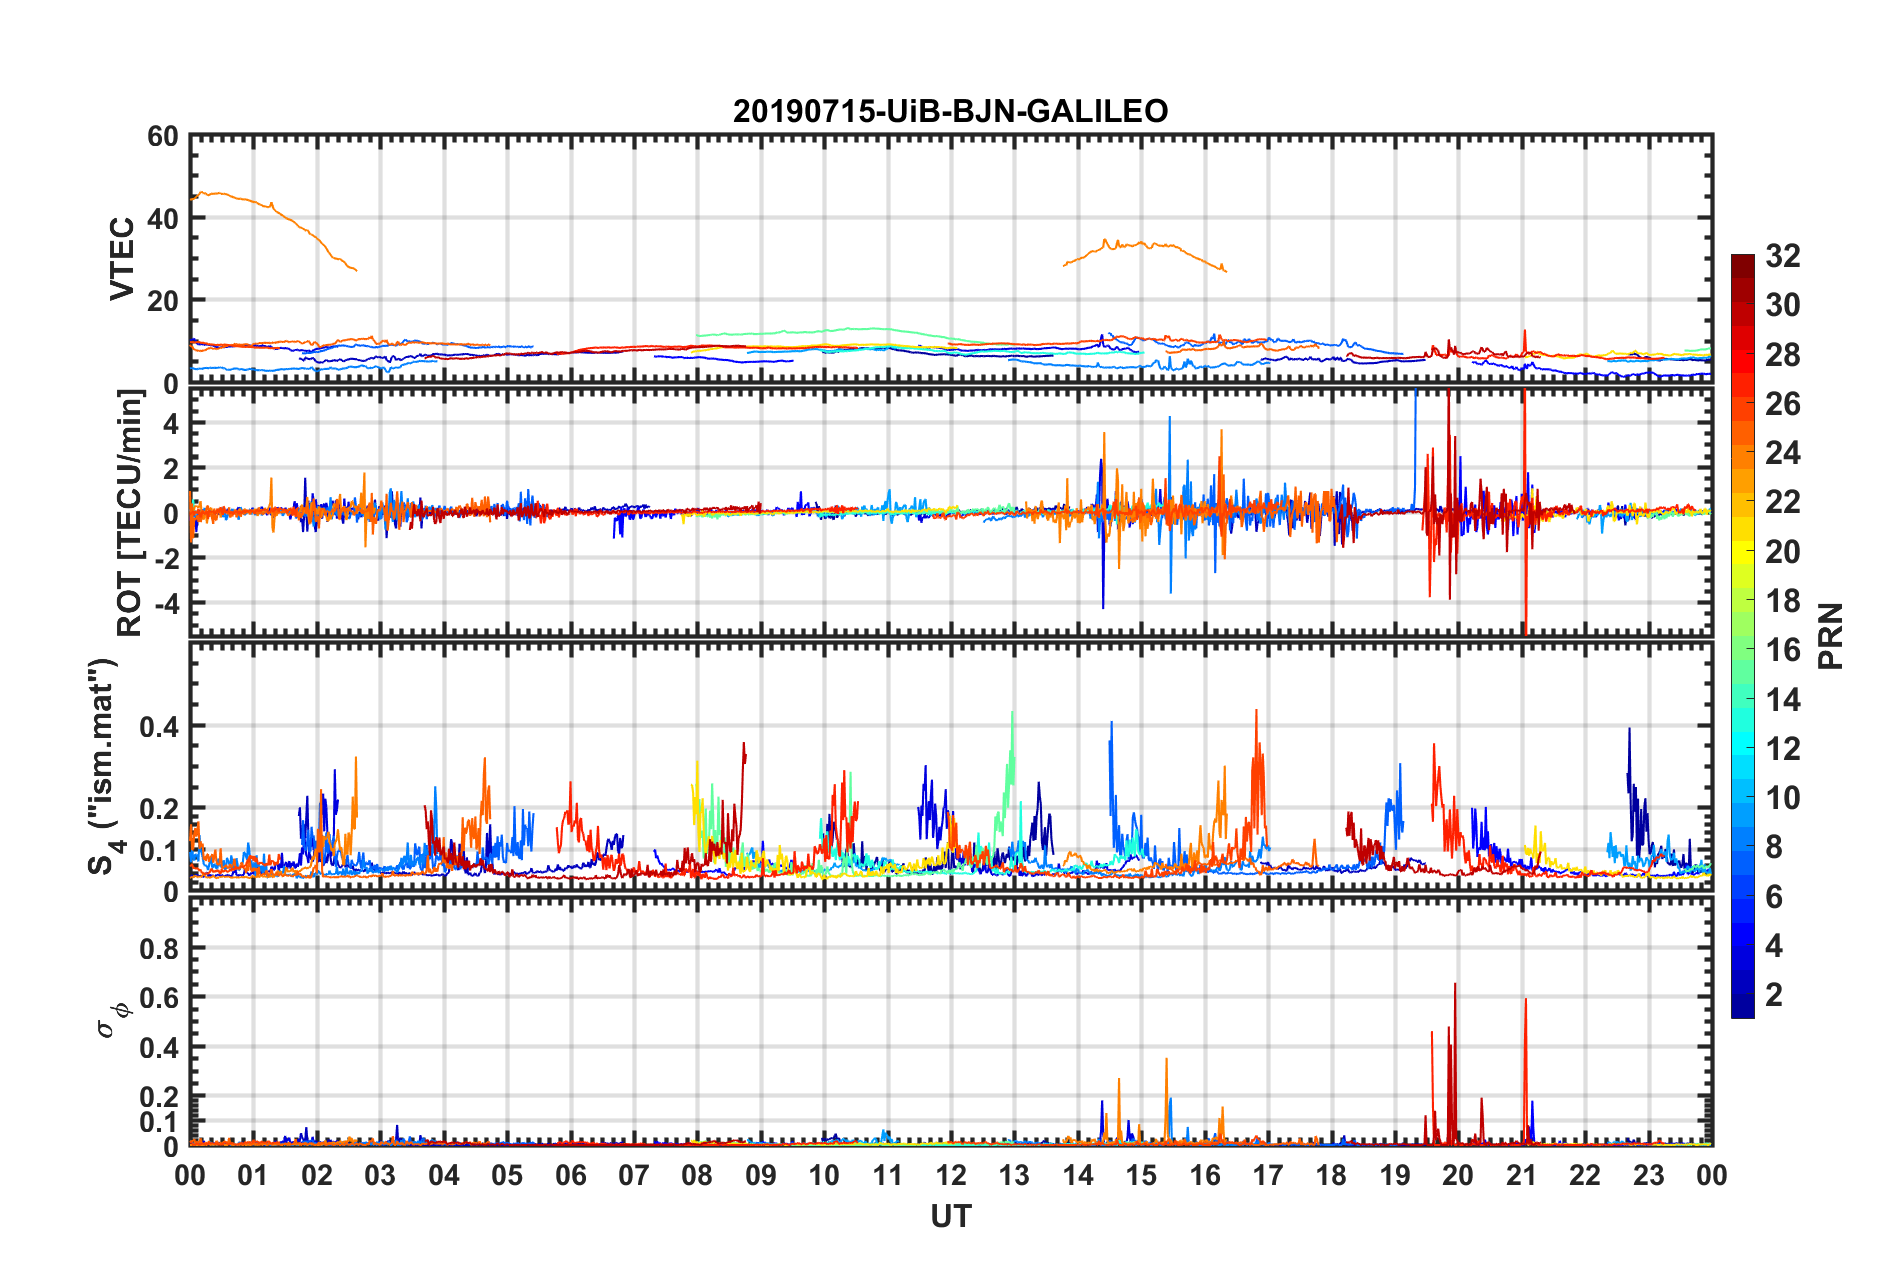Pick green at colorbar value 16
The image size is (1902, 1272).
1743,651
